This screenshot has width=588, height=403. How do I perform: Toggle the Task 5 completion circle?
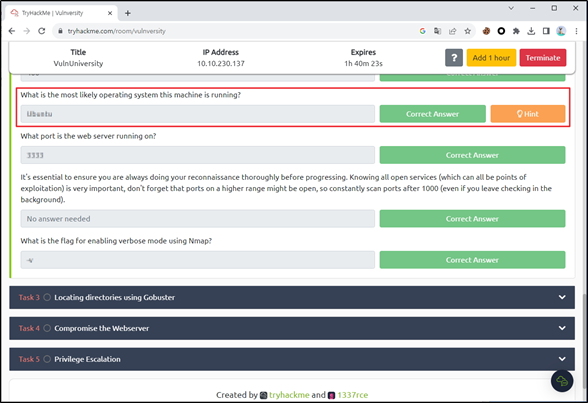click(47, 359)
